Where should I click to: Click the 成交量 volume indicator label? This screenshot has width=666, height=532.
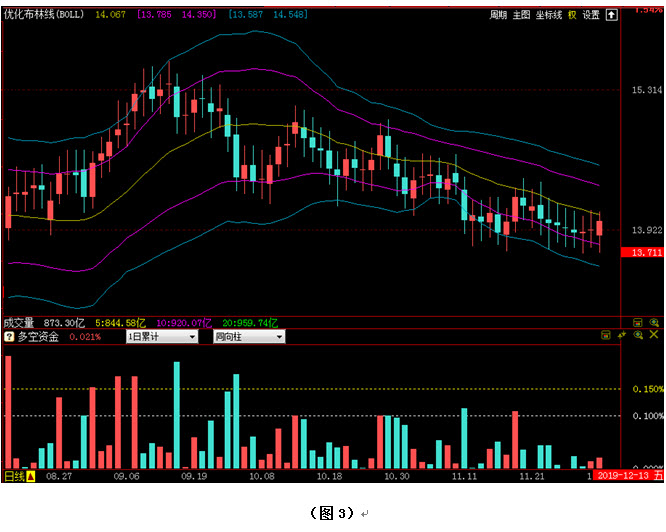(x=19, y=324)
